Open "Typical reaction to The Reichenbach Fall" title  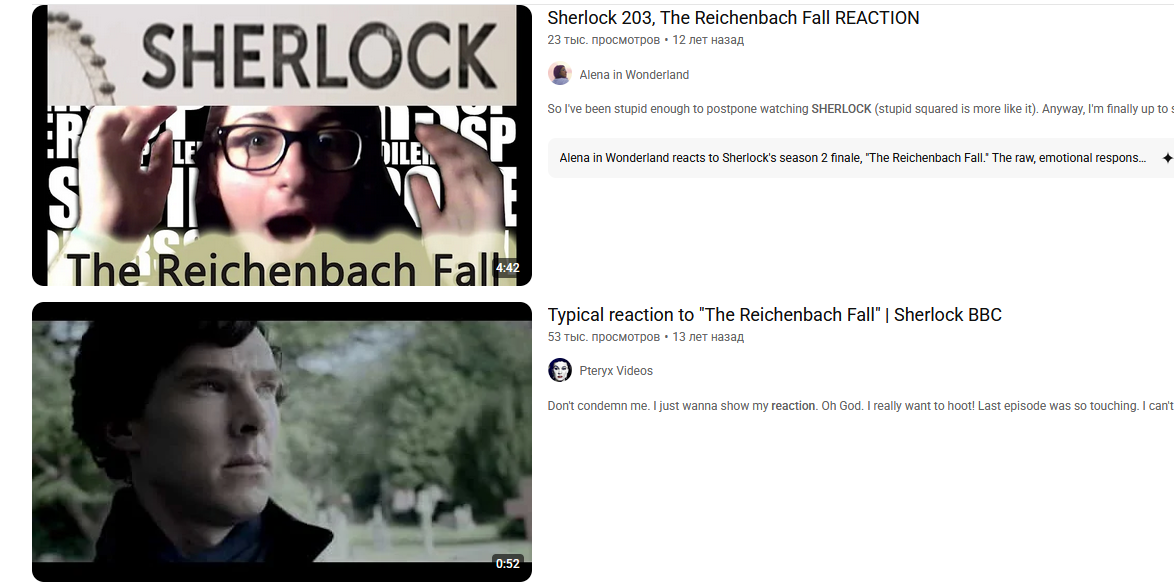click(x=774, y=315)
